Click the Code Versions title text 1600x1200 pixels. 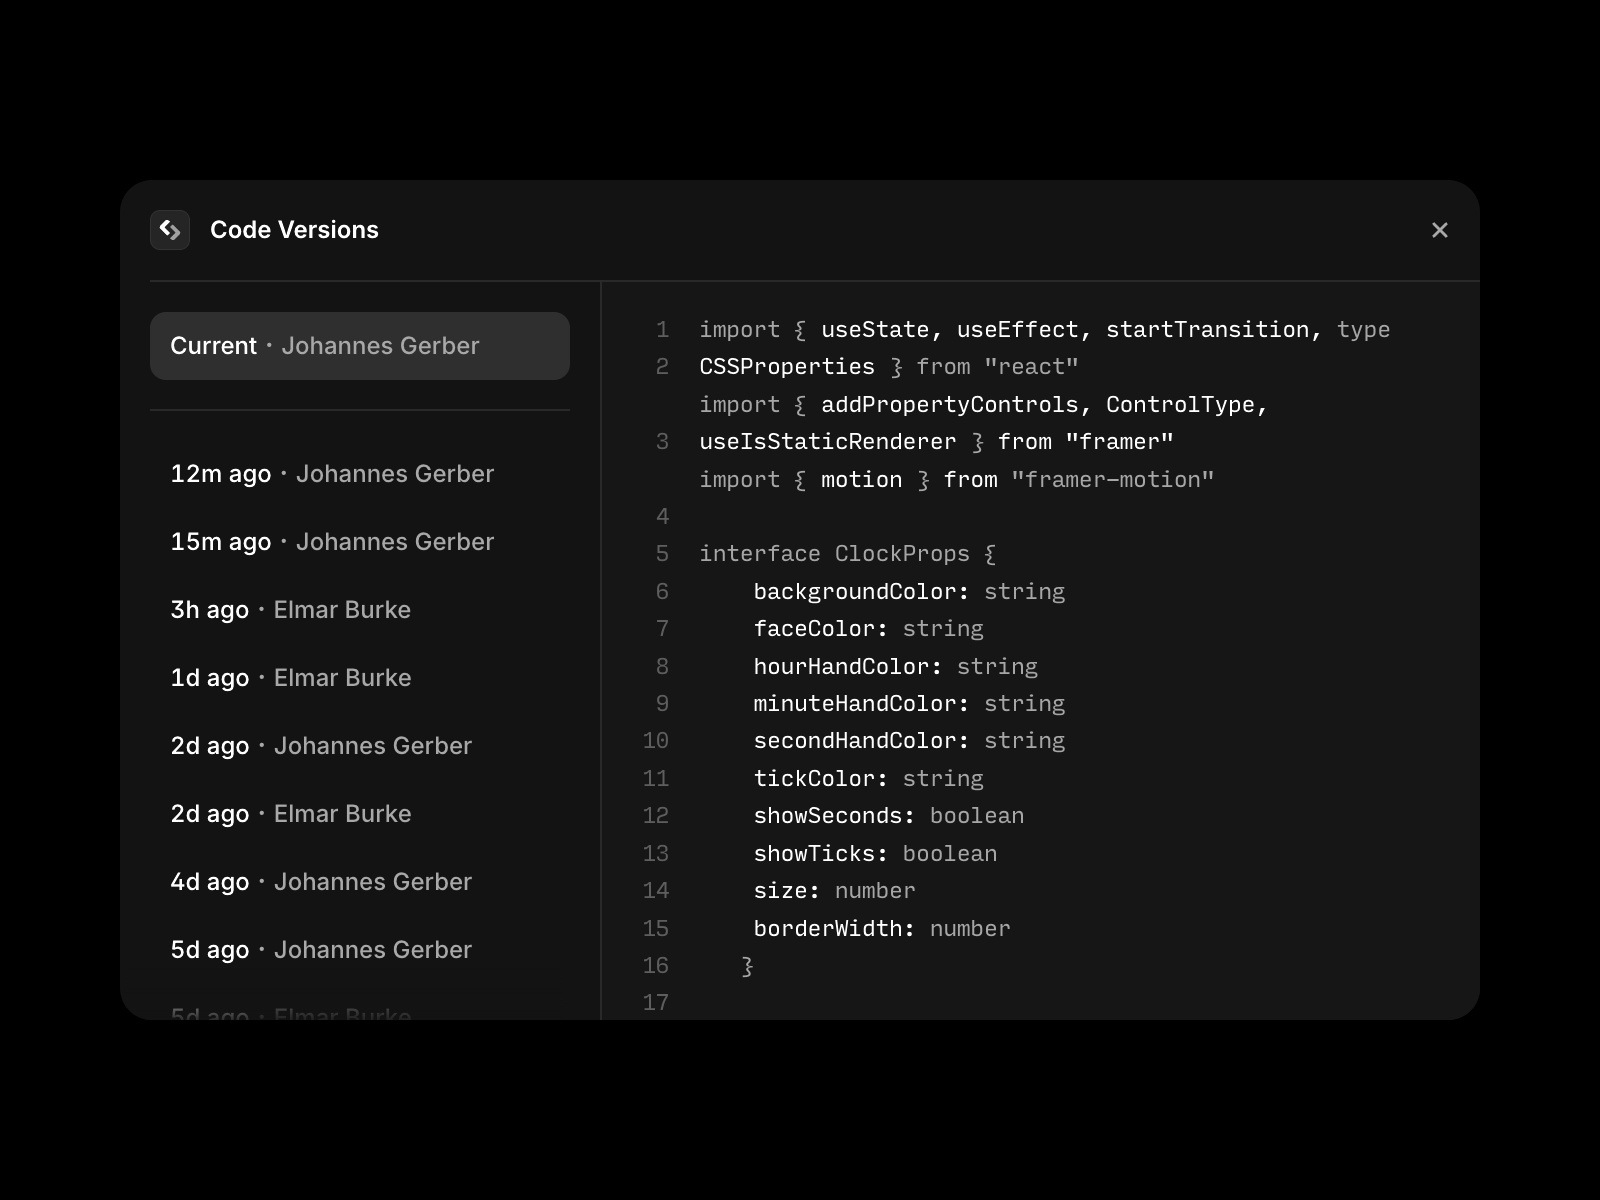[x=294, y=230]
